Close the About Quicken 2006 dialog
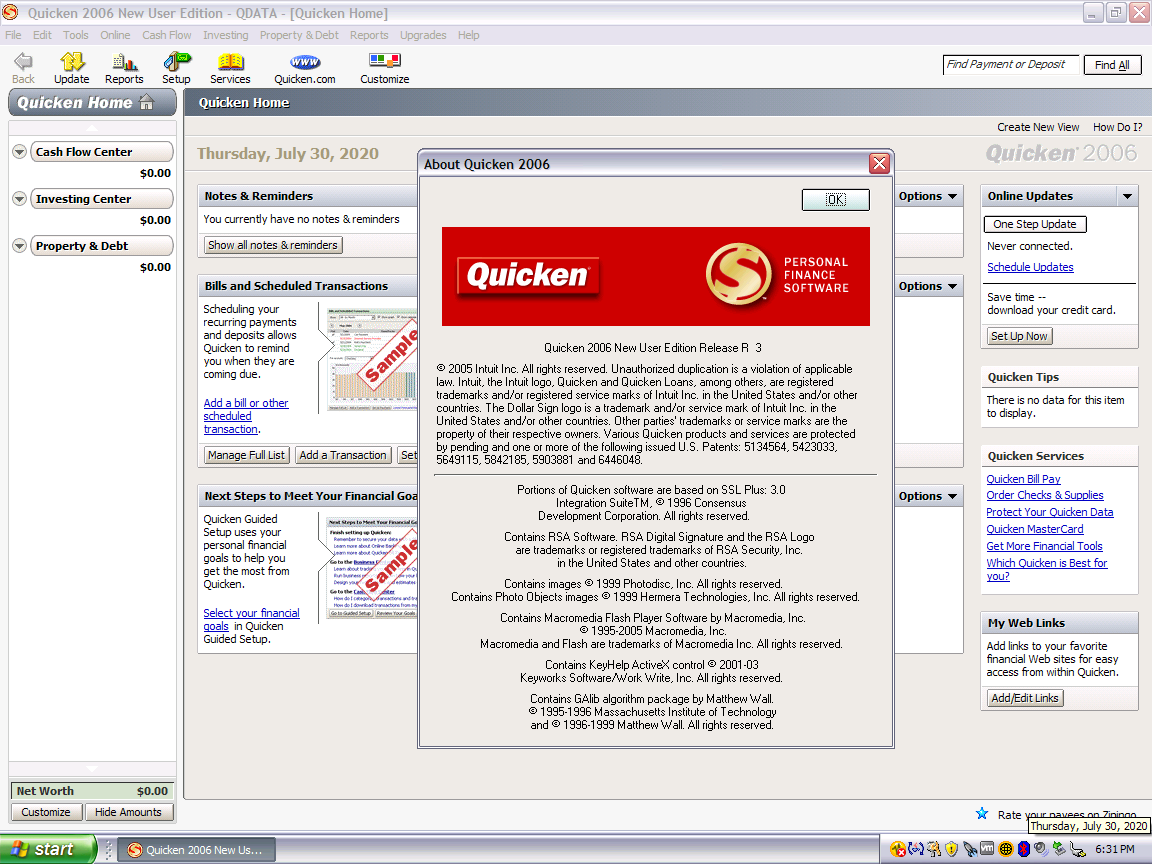1152x864 pixels. [879, 163]
